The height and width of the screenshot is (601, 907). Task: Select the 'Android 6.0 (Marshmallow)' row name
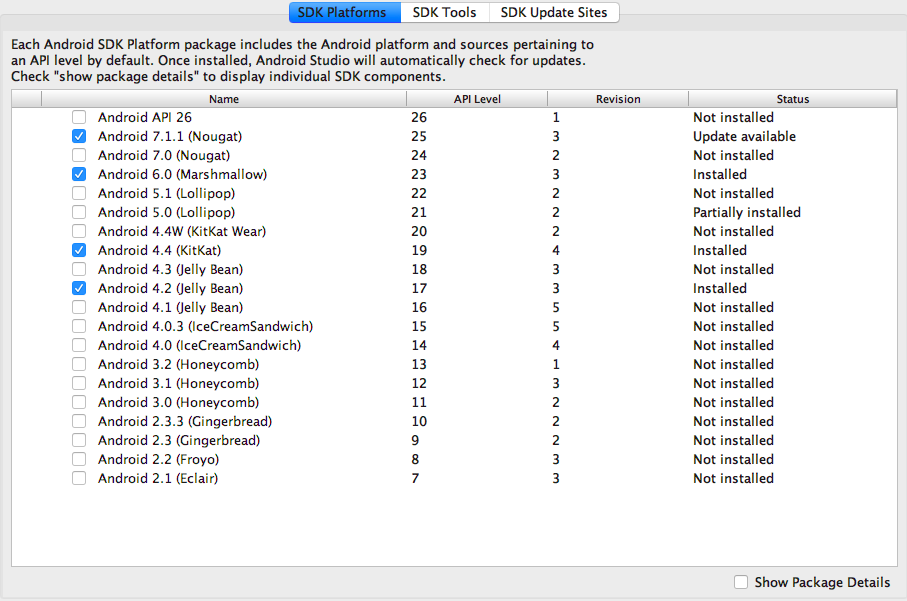tap(182, 174)
